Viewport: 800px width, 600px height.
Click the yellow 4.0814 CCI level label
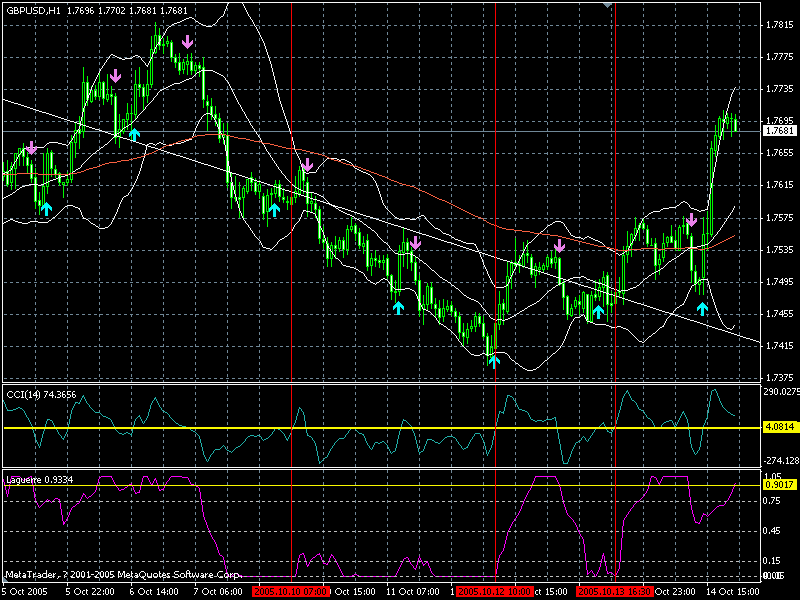(x=780, y=427)
